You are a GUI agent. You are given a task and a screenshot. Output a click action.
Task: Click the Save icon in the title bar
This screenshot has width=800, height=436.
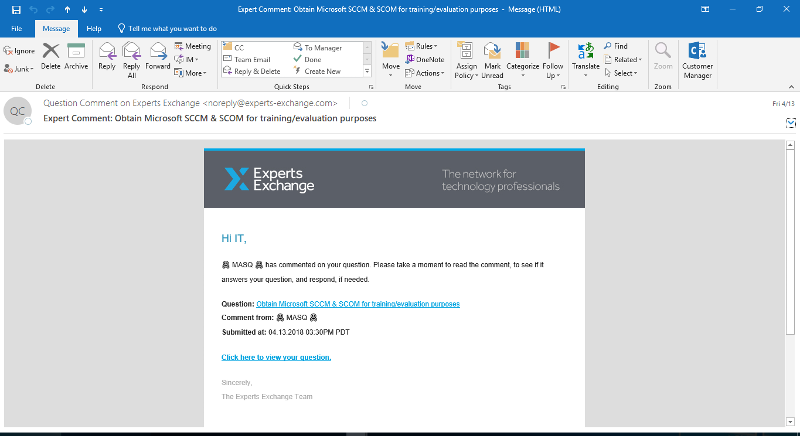pyautogui.click(x=16, y=10)
